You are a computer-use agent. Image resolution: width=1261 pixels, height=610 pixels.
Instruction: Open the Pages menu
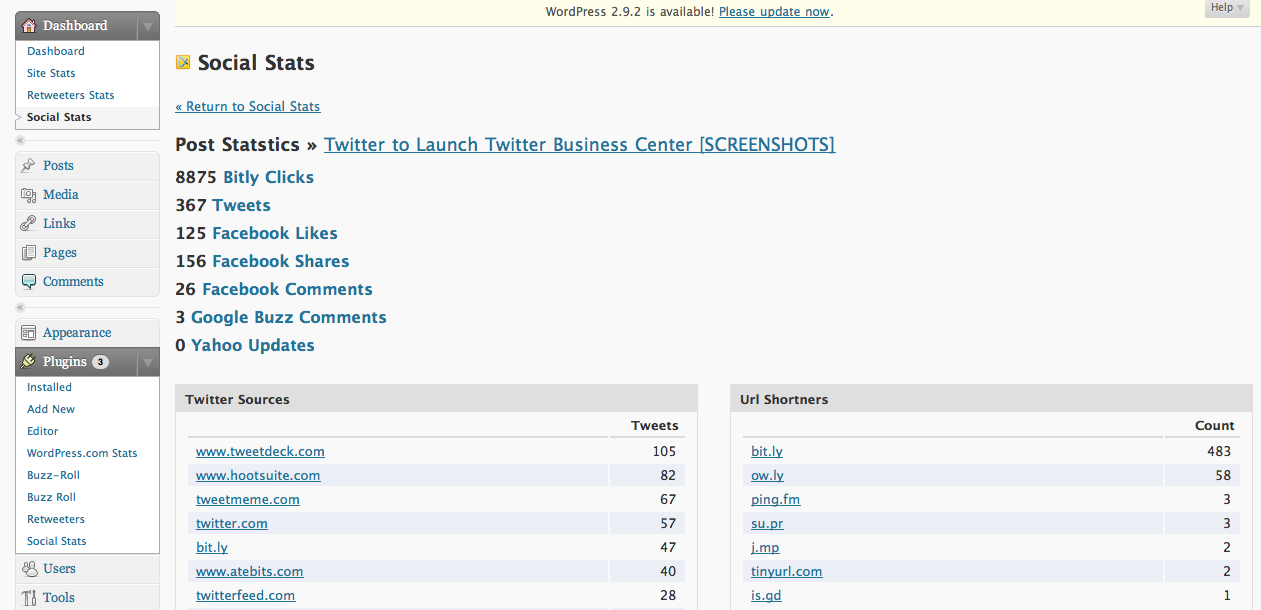point(60,253)
